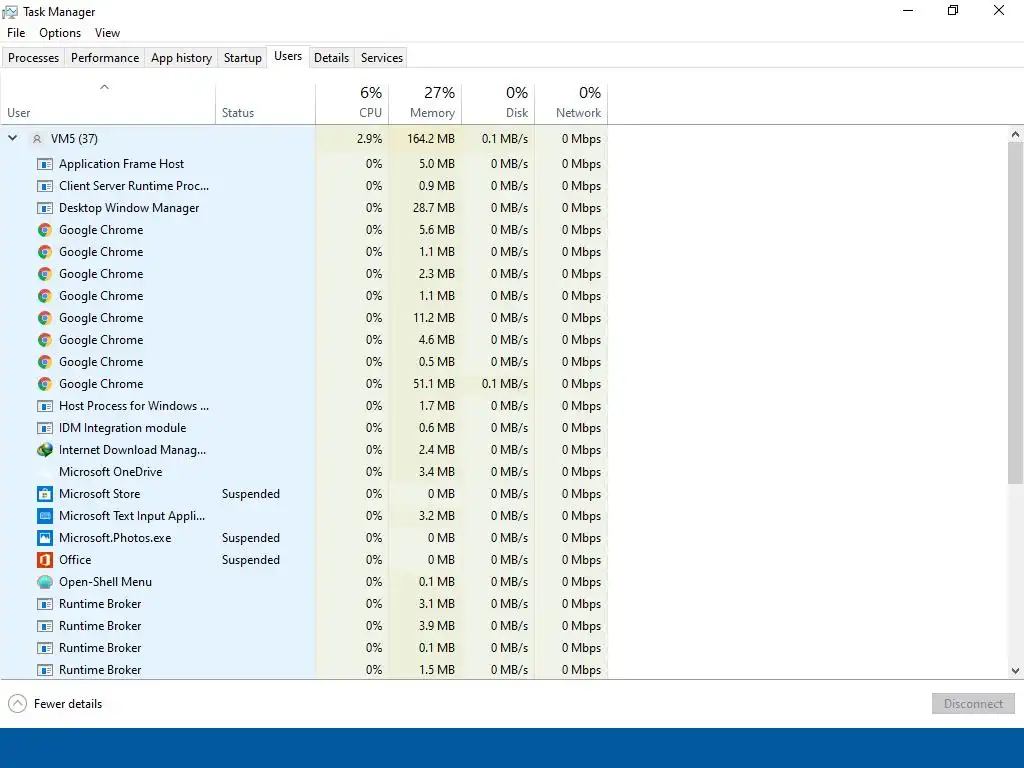
Task: Click the orange Office icon
Action: (44, 560)
